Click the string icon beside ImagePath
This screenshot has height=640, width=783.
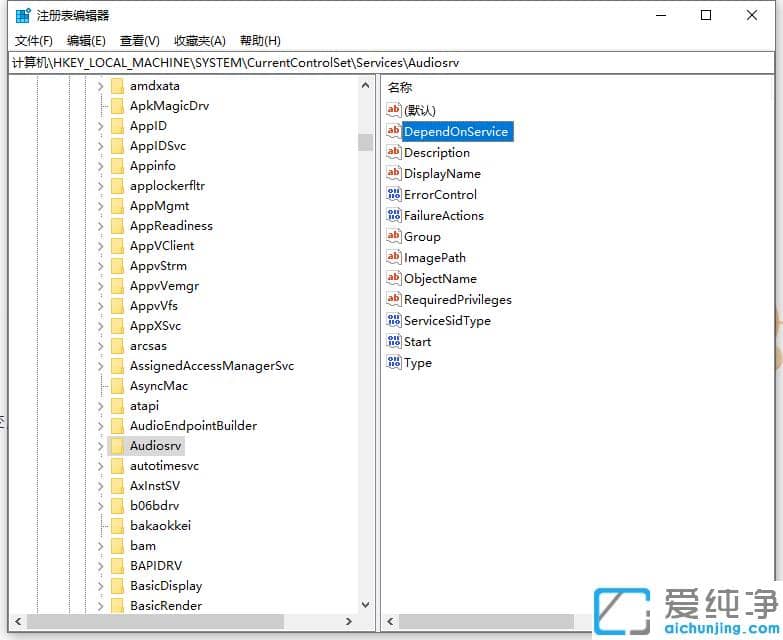[x=393, y=258]
